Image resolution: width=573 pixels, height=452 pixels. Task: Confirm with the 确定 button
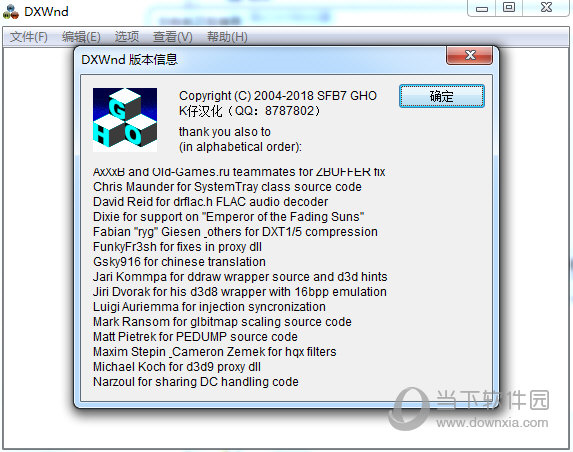pyautogui.click(x=442, y=96)
